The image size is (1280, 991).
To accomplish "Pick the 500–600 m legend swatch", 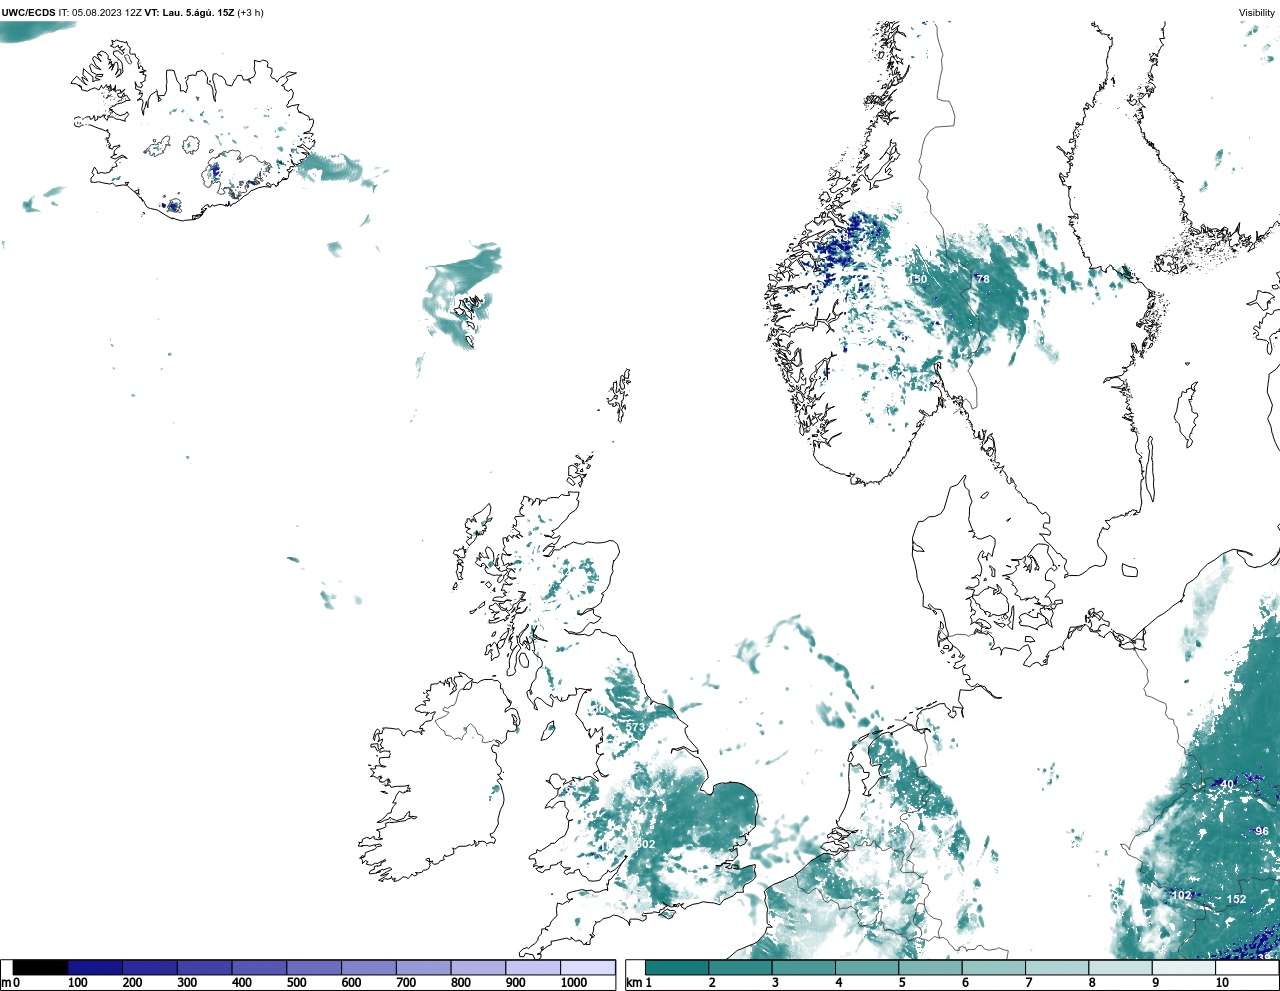I will [x=314, y=967].
